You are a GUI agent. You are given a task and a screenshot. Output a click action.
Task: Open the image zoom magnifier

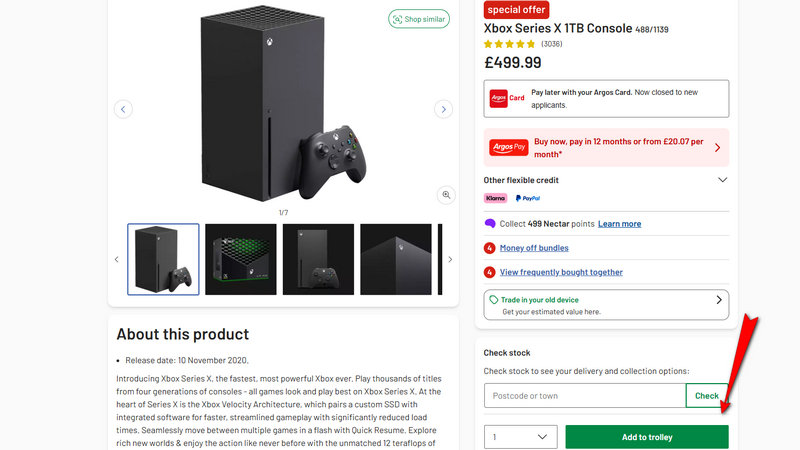click(x=447, y=194)
